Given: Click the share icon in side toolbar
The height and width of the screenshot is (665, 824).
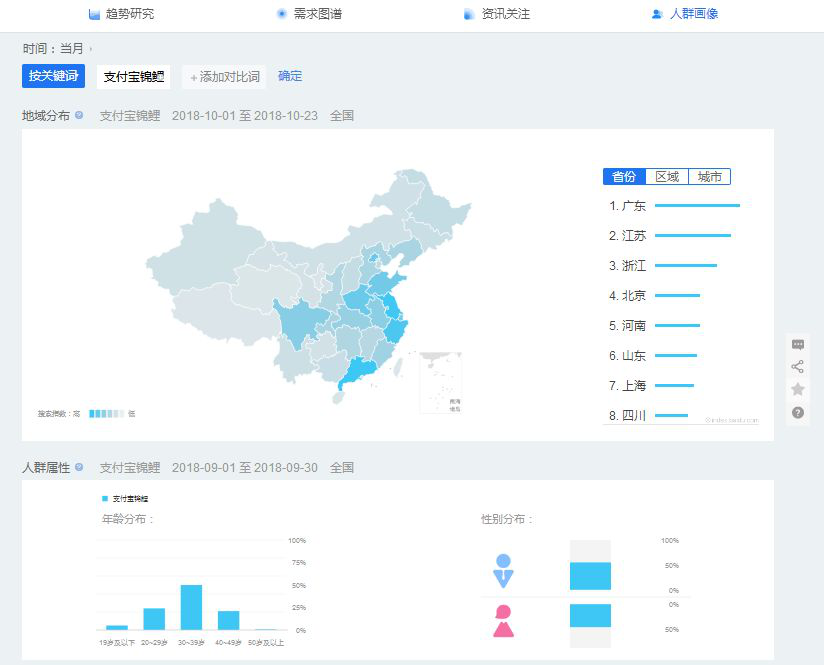Looking at the screenshot, I should (x=798, y=366).
